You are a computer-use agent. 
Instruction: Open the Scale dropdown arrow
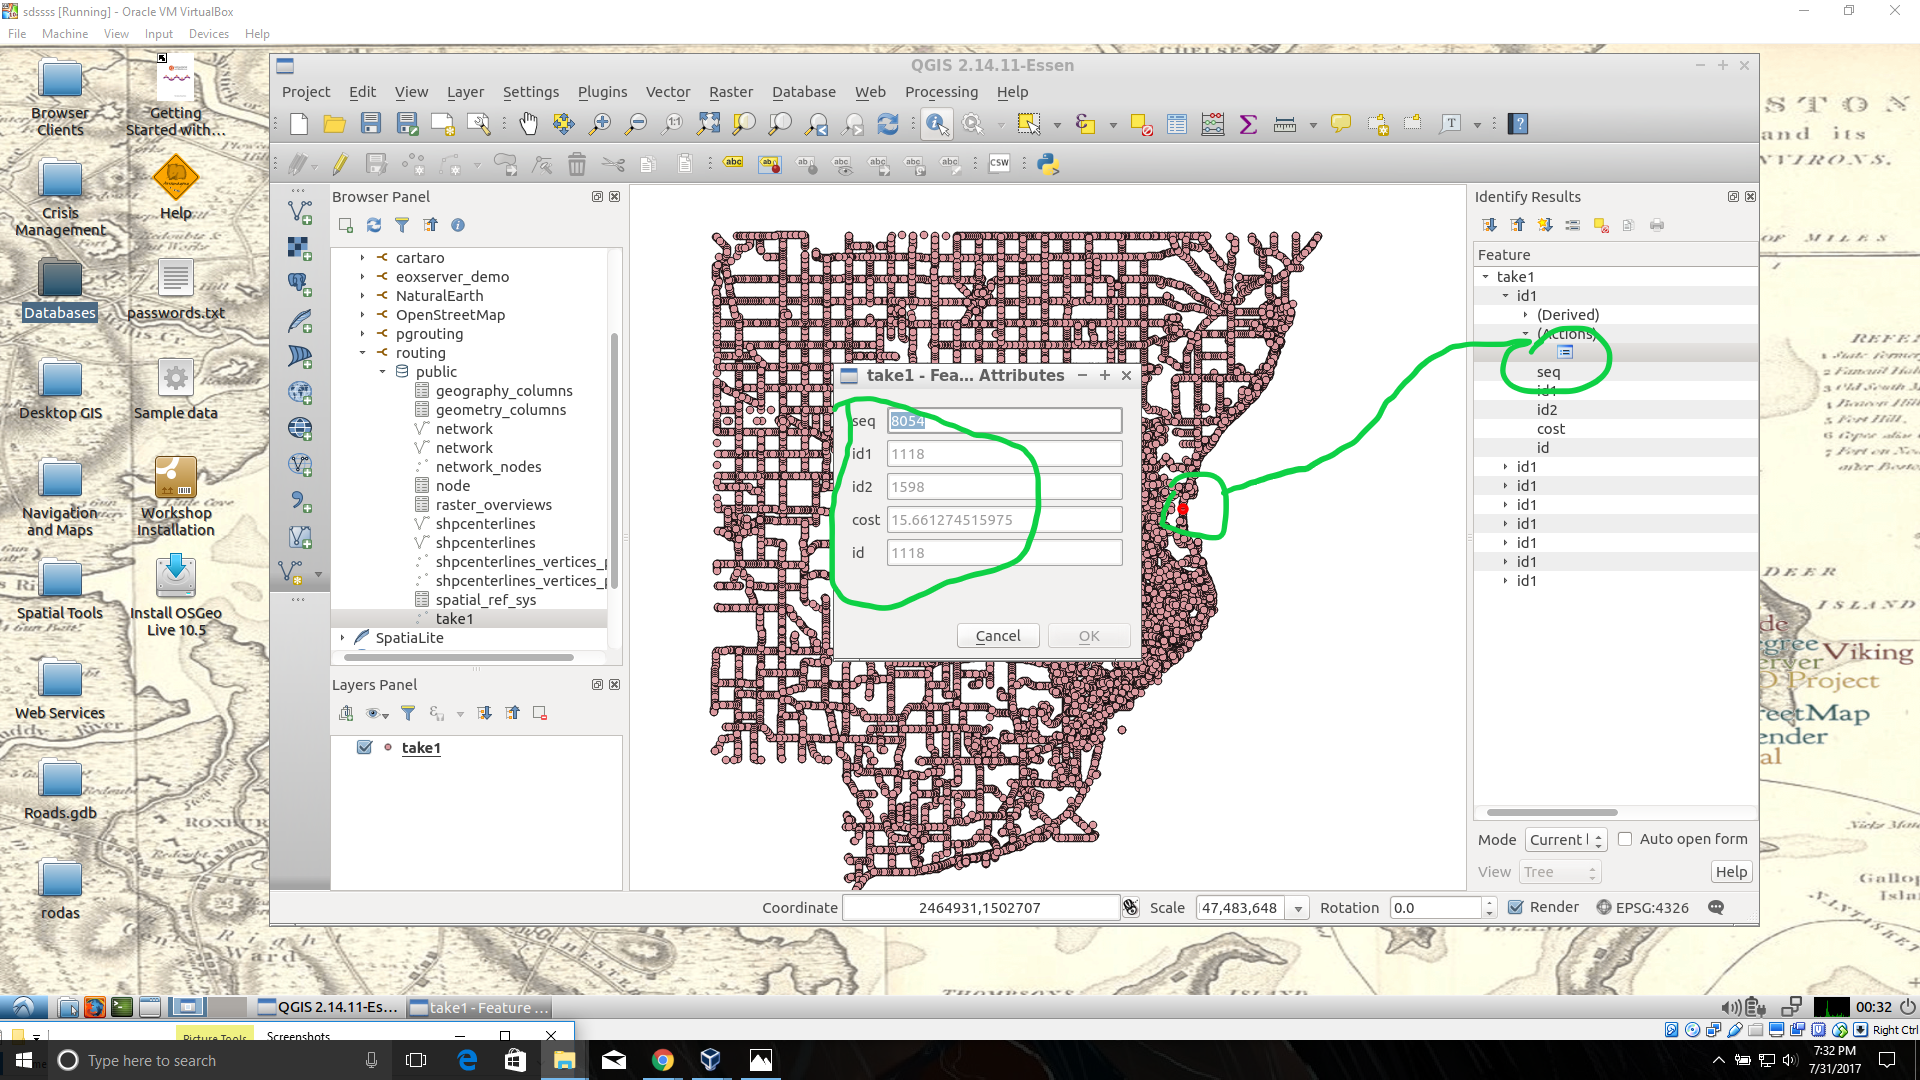[1298, 908]
